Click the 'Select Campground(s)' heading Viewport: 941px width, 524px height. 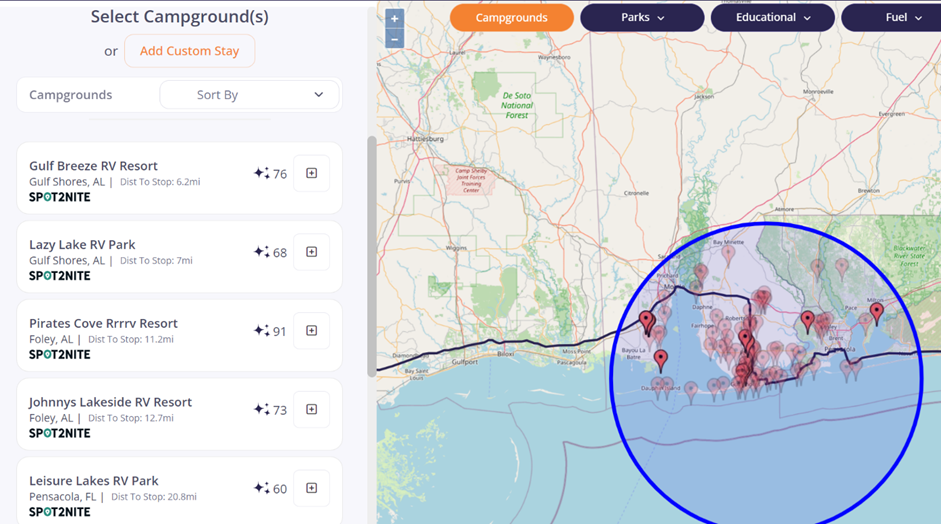coord(179,16)
